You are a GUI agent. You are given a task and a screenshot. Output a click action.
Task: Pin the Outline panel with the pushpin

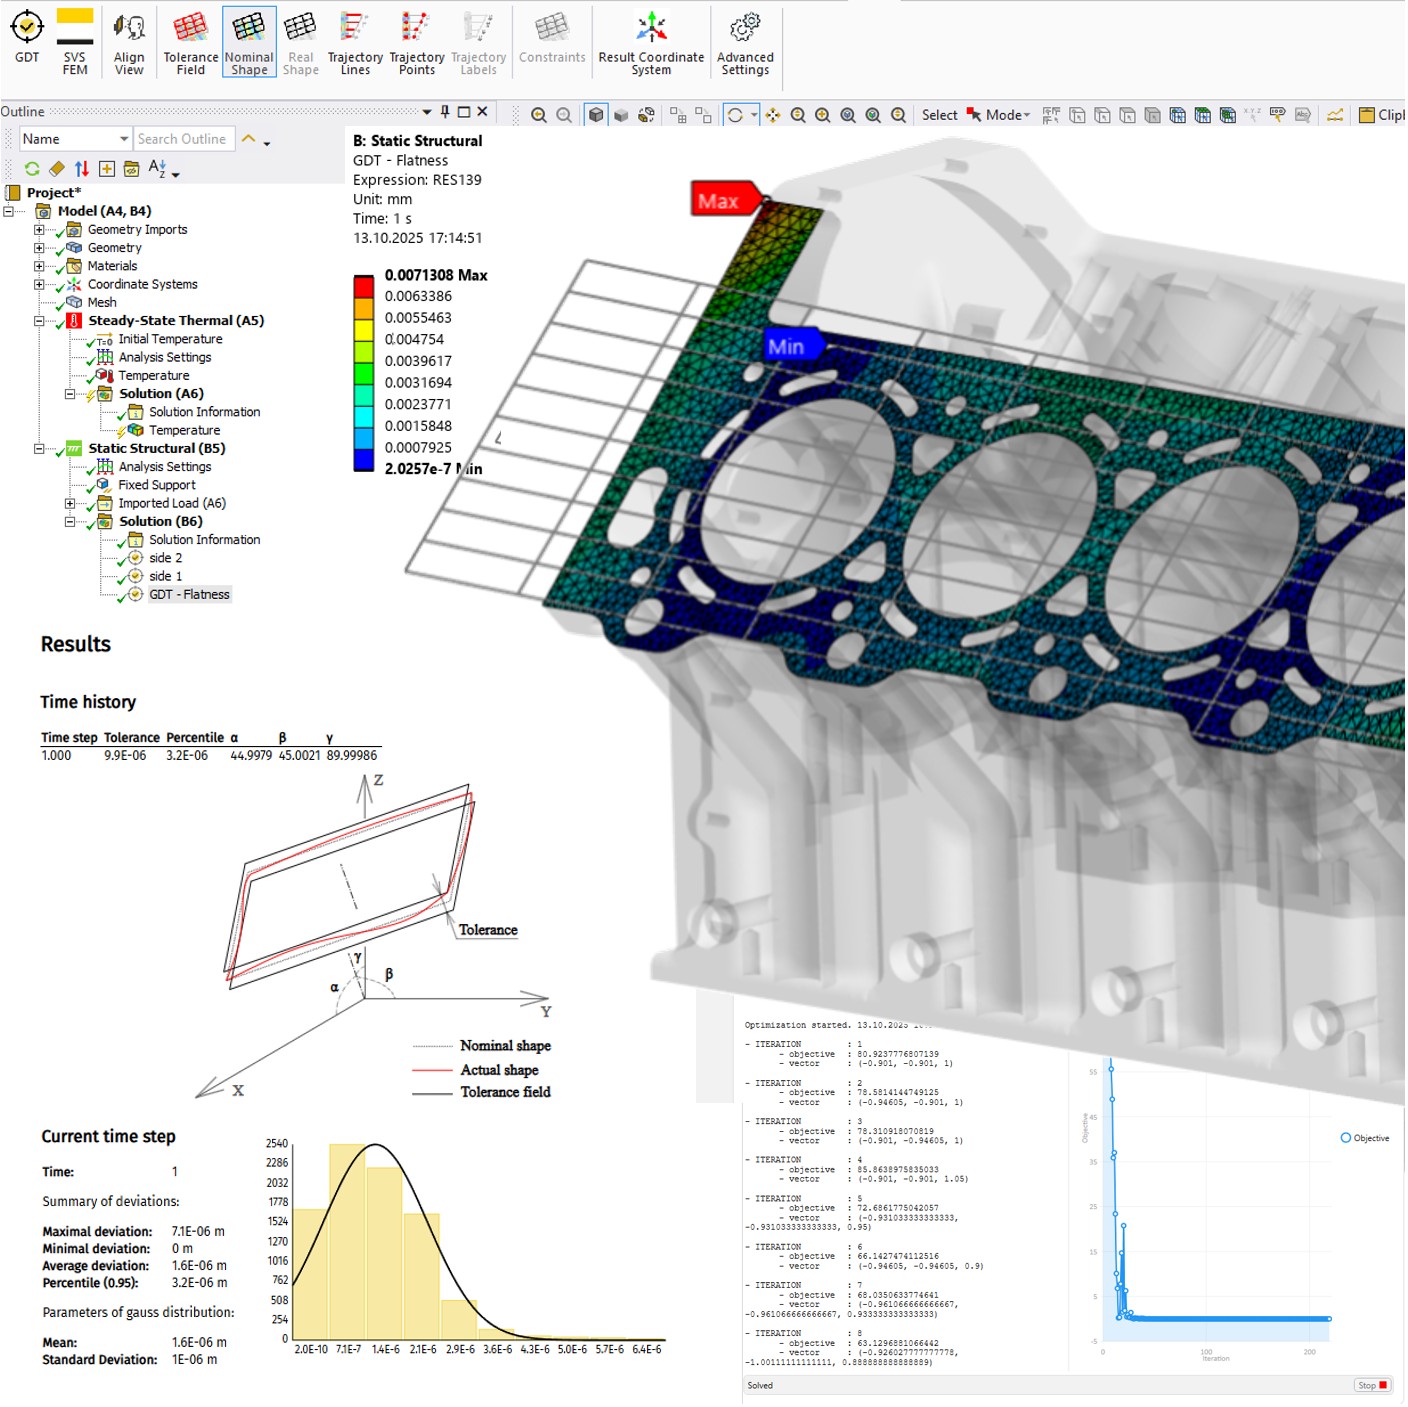[445, 112]
